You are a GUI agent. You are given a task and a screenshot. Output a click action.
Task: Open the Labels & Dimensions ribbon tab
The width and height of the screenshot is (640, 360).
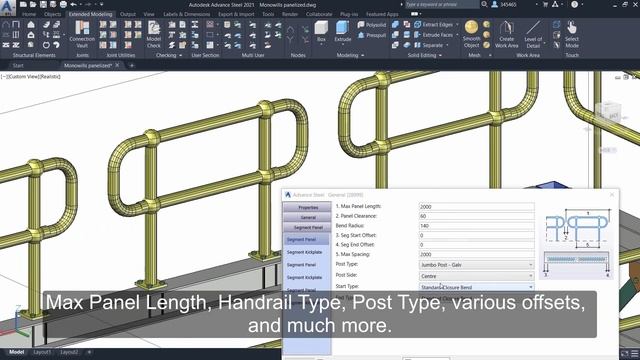click(x=187, y=14)
